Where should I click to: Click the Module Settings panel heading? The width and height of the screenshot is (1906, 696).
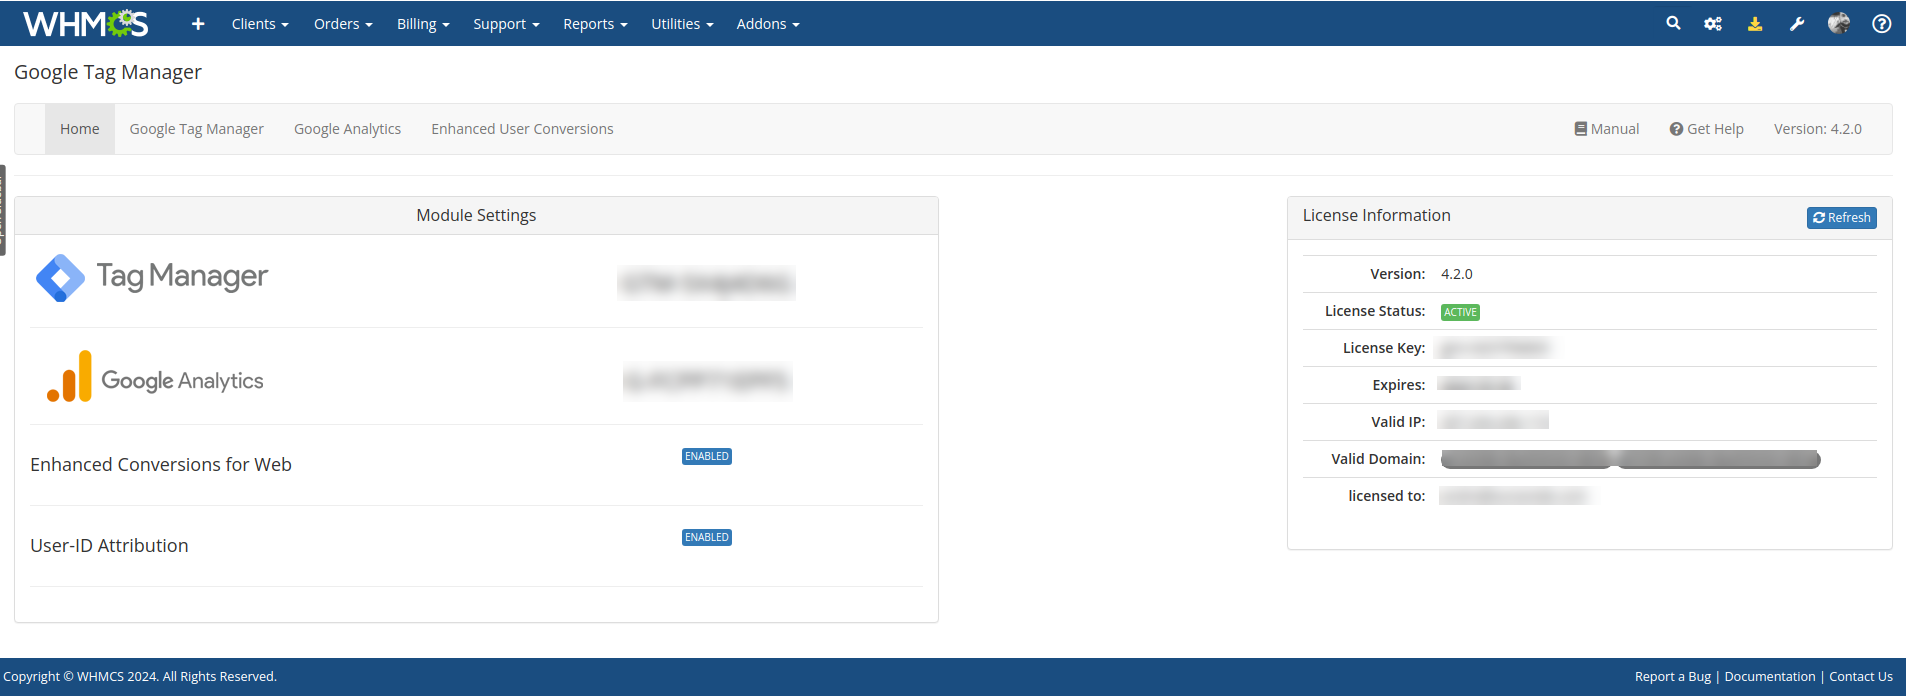point(476,215)
